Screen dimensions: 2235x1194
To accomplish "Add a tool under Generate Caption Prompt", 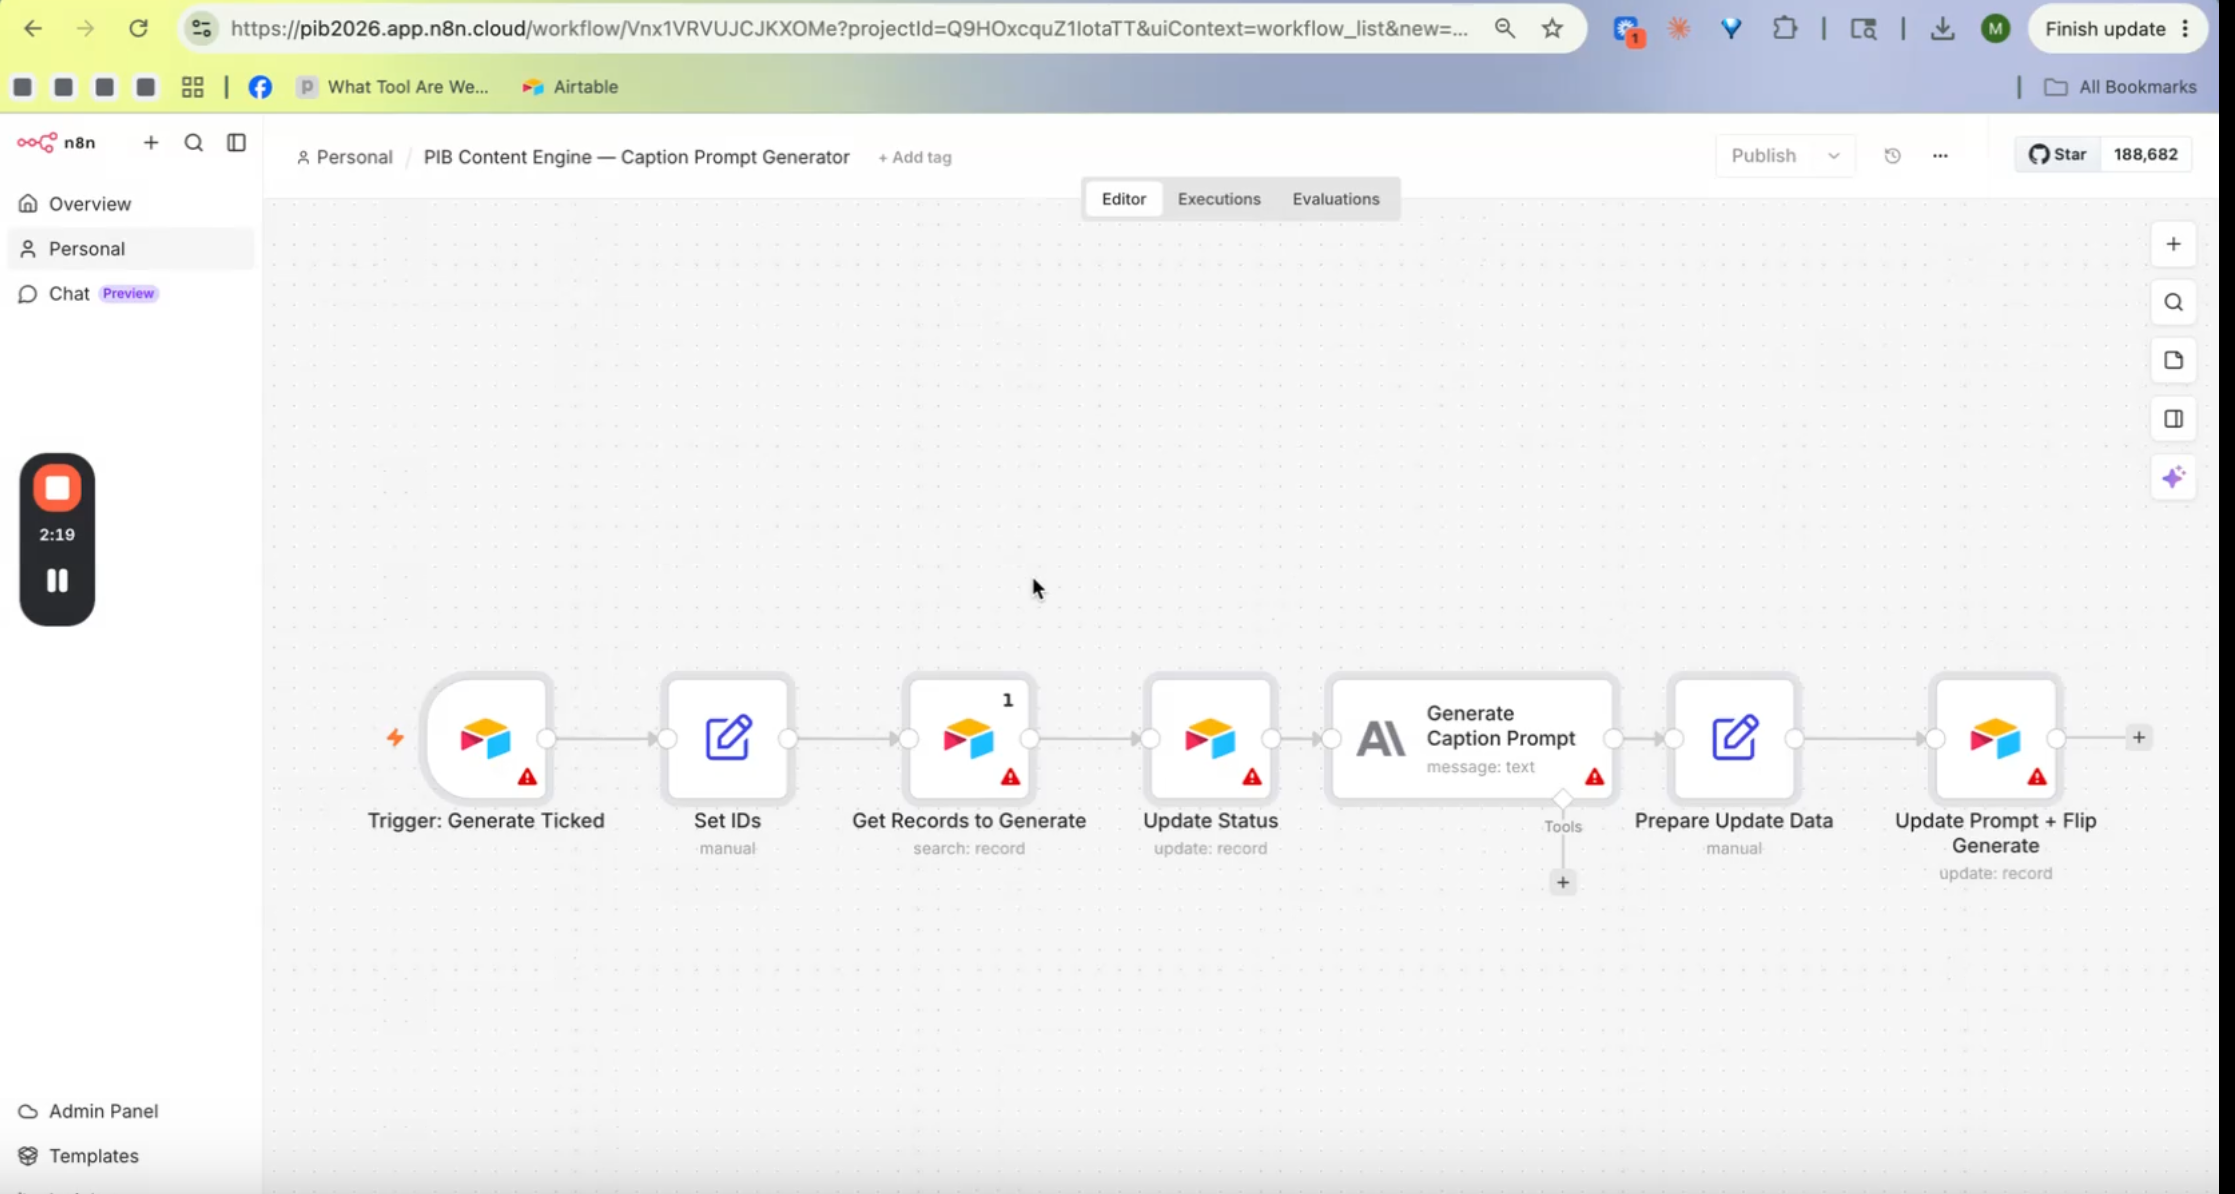I will (1563, 883).
